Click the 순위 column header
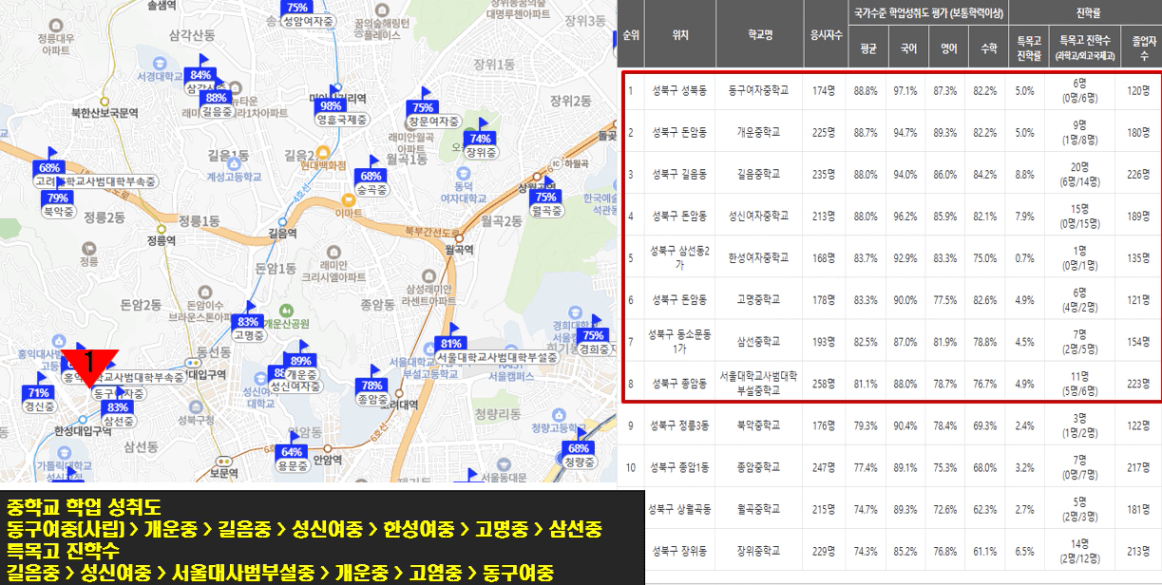The height and width of the screenshot is (585, 1162). point(630,34)
